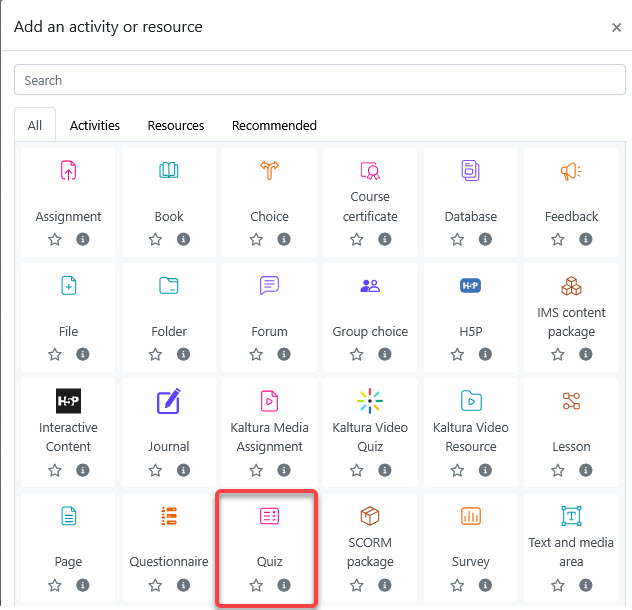Focus the Search input field

click(x=316, y=80)
